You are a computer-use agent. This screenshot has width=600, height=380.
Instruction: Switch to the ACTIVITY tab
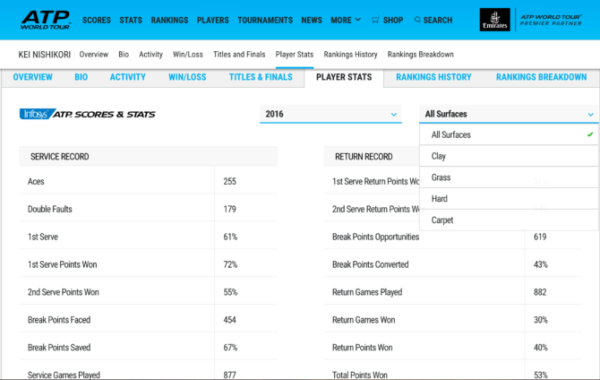pos(128,77)
